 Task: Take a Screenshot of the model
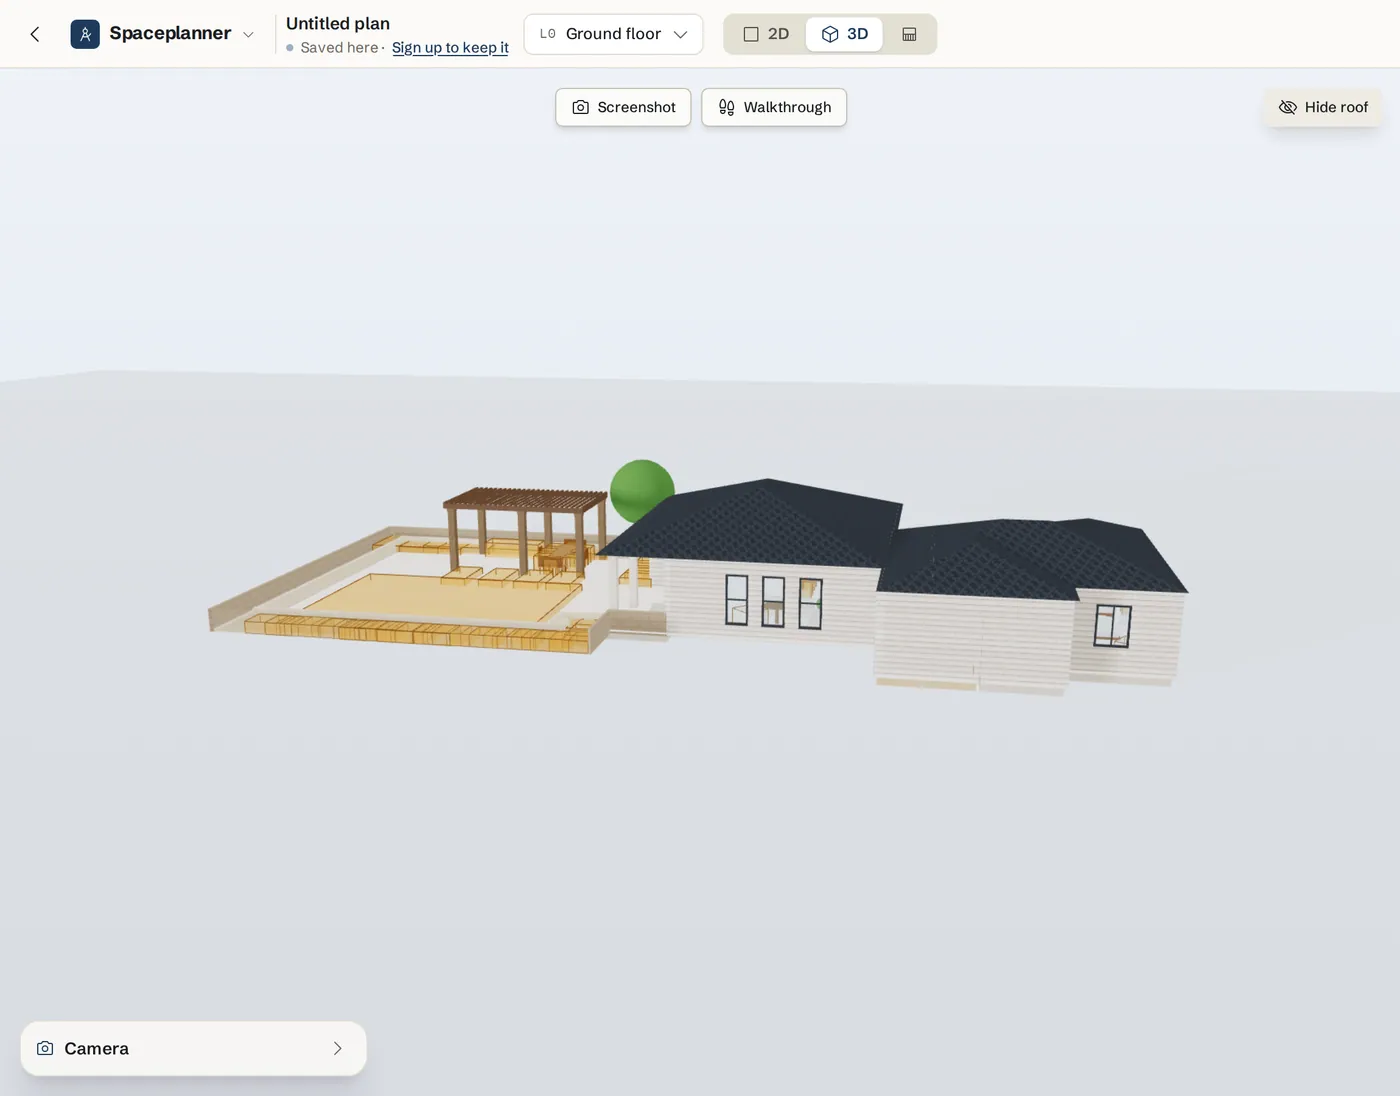click(x=623, y=107)
